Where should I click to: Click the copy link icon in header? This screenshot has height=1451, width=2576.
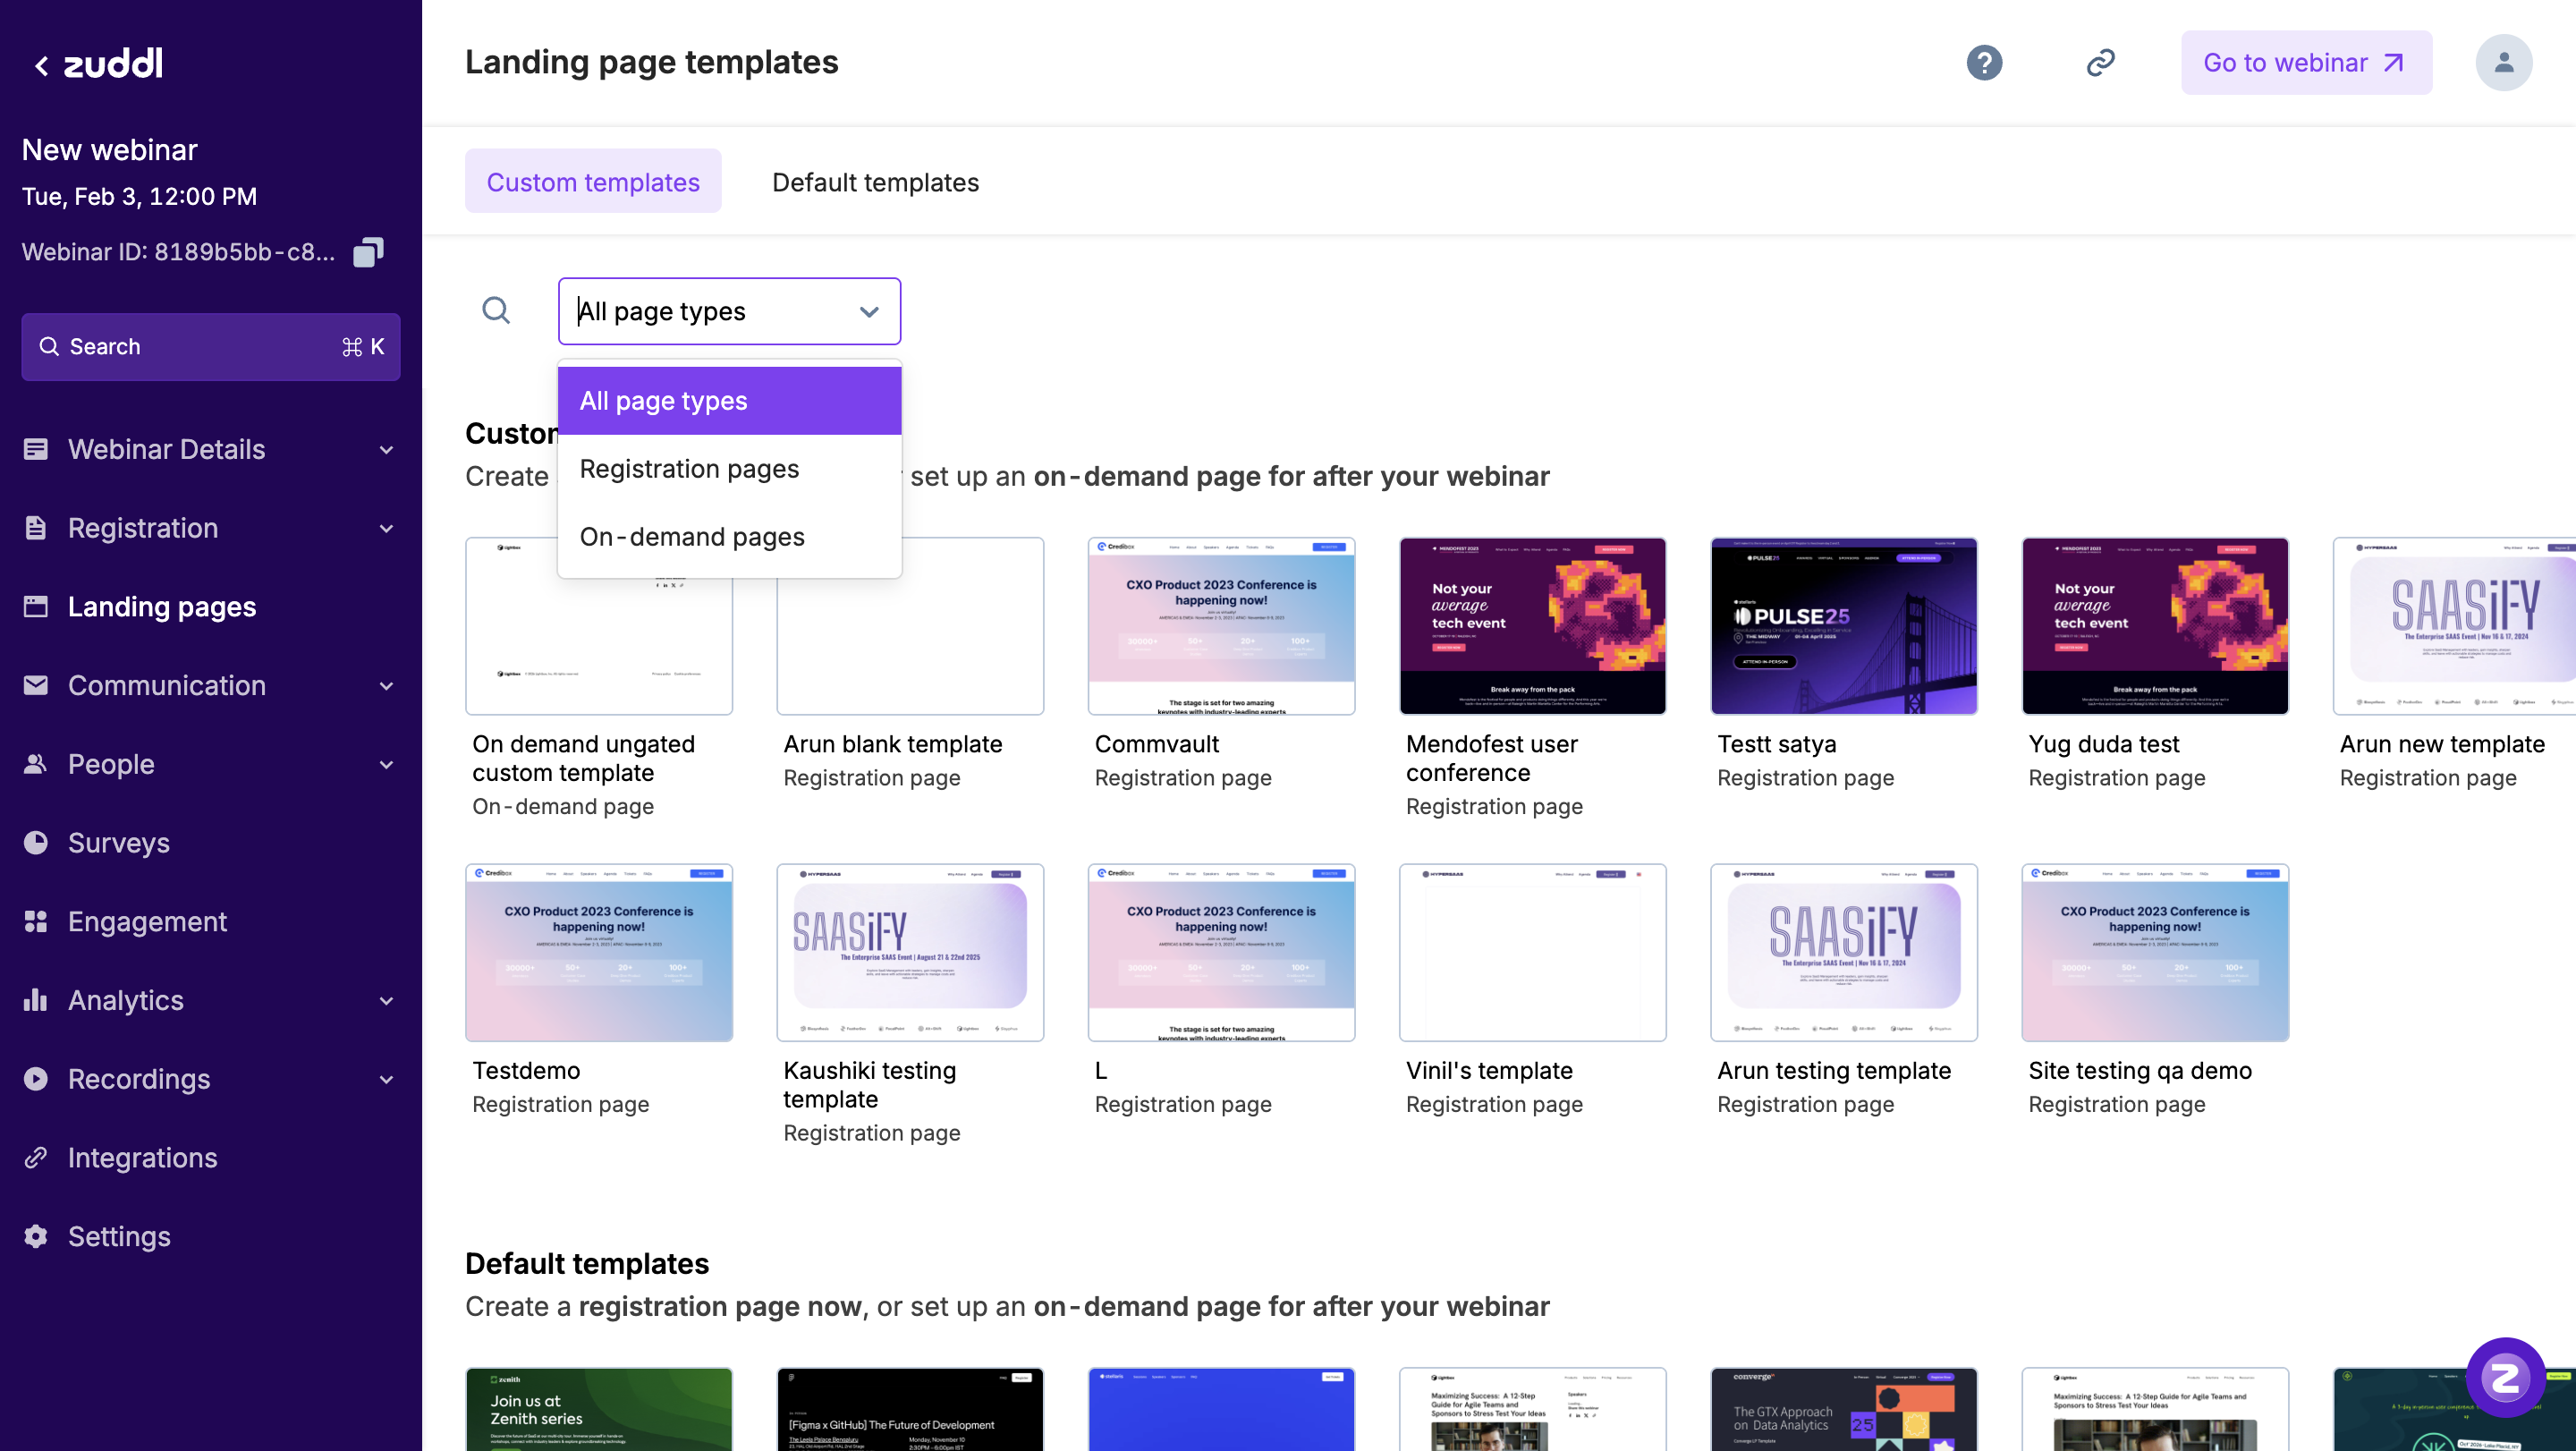point(2100,63)
